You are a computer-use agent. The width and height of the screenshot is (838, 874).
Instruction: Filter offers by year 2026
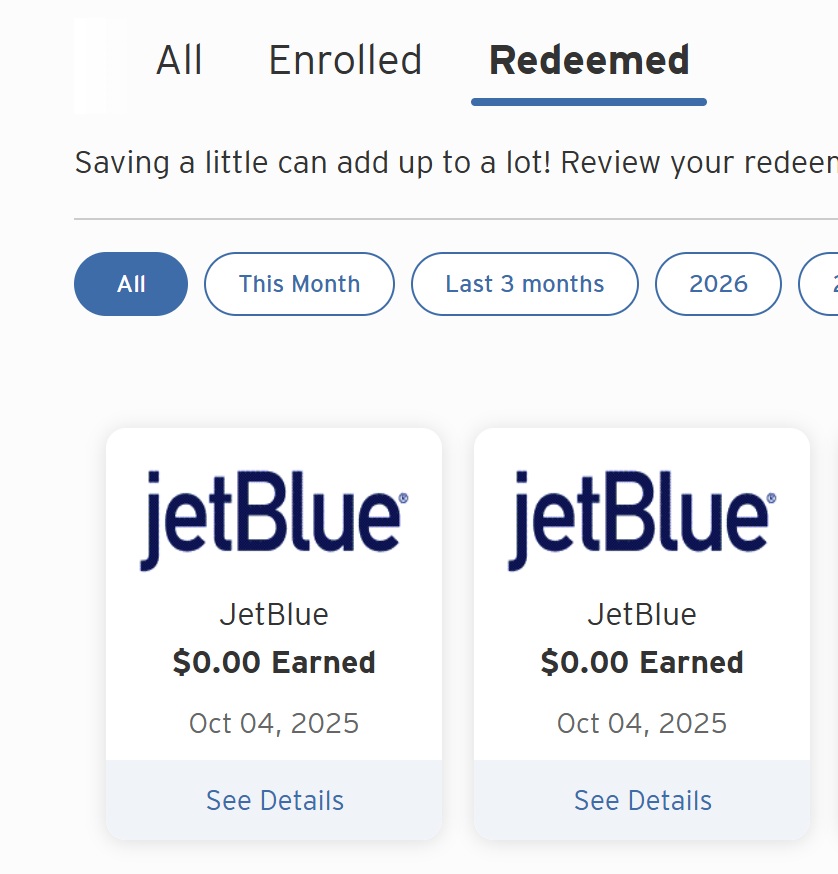point(718,284)
